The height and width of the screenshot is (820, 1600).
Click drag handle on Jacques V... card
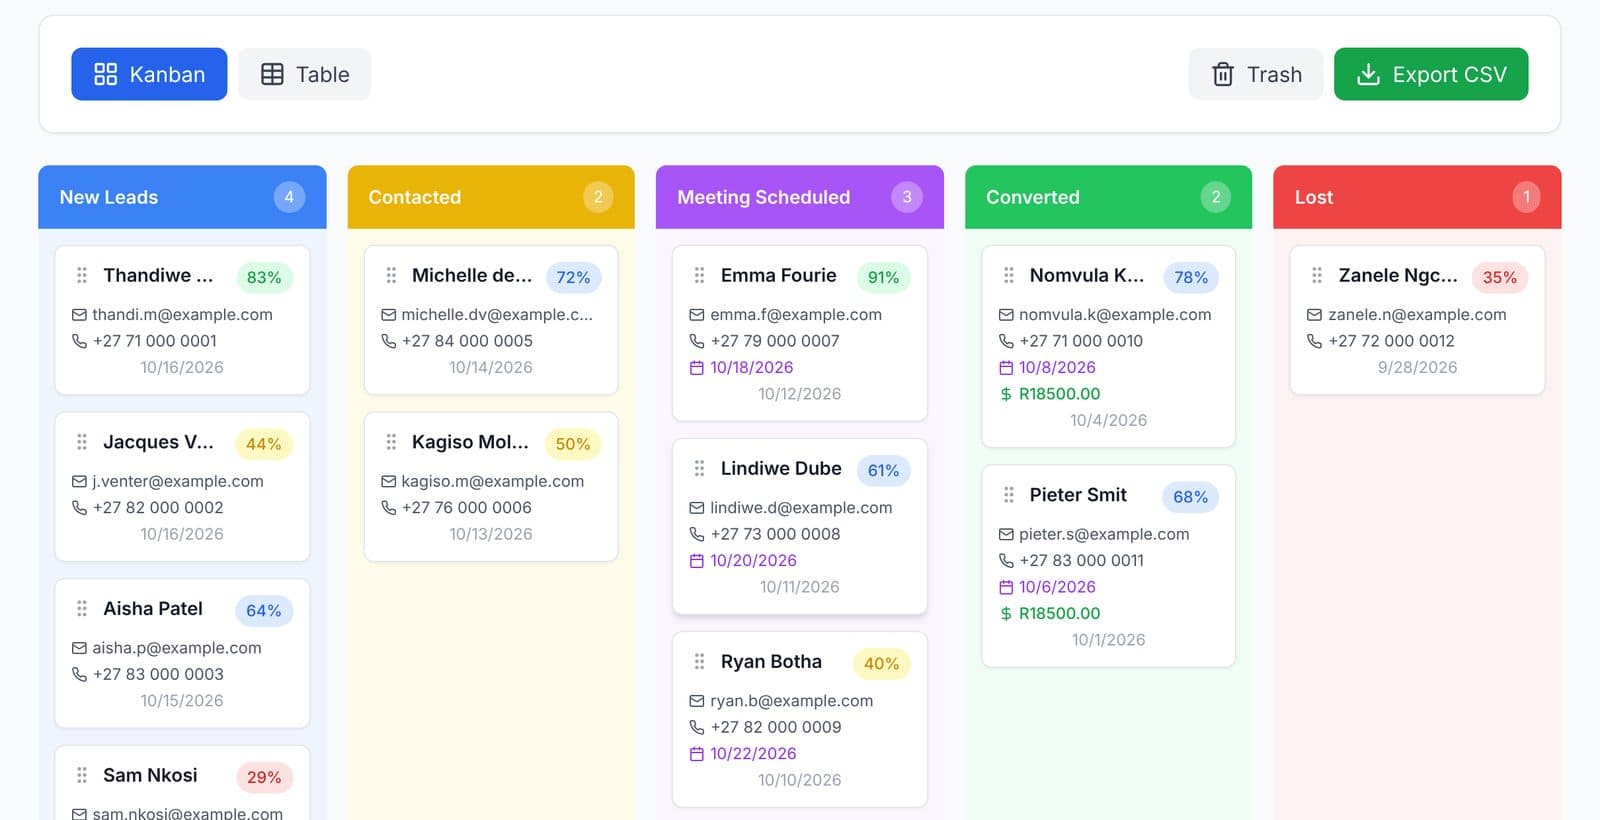click(82, 442)
